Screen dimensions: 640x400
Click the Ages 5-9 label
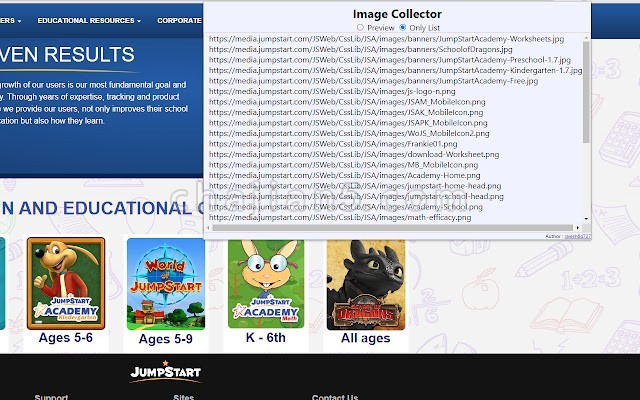(x=166, y=339)
